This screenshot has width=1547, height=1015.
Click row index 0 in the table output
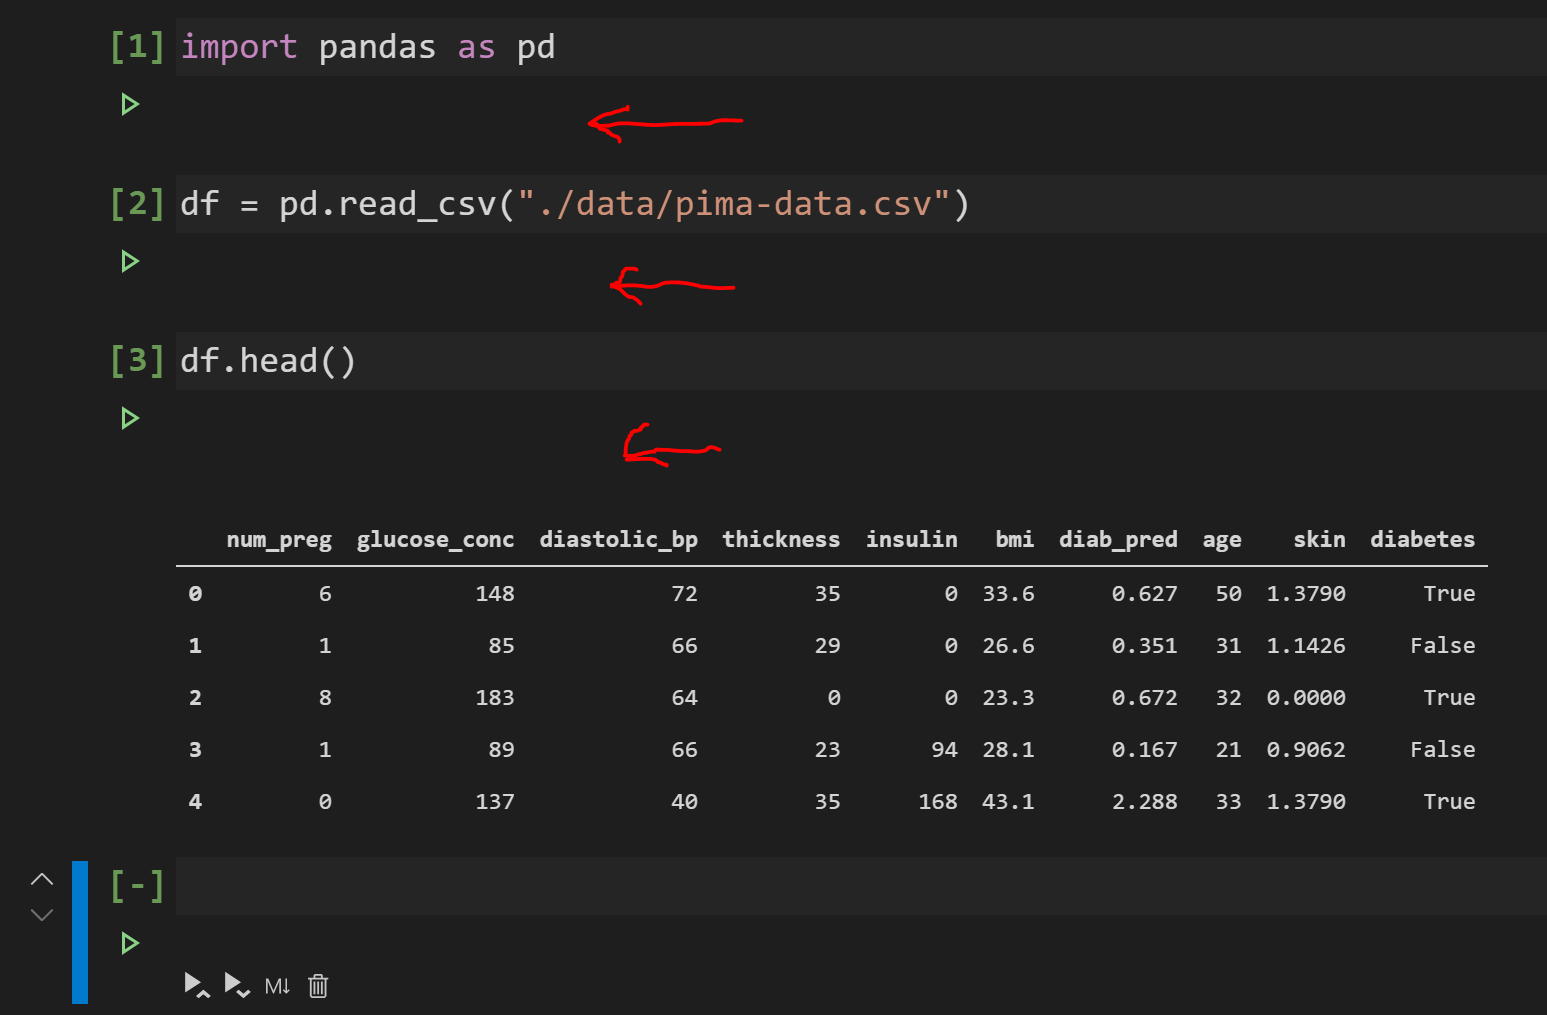point(195,593)
